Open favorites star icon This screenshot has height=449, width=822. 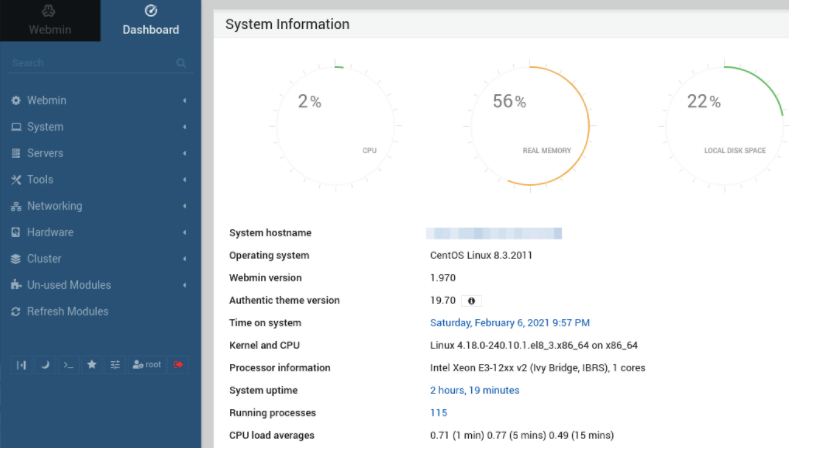coord(92,365)
